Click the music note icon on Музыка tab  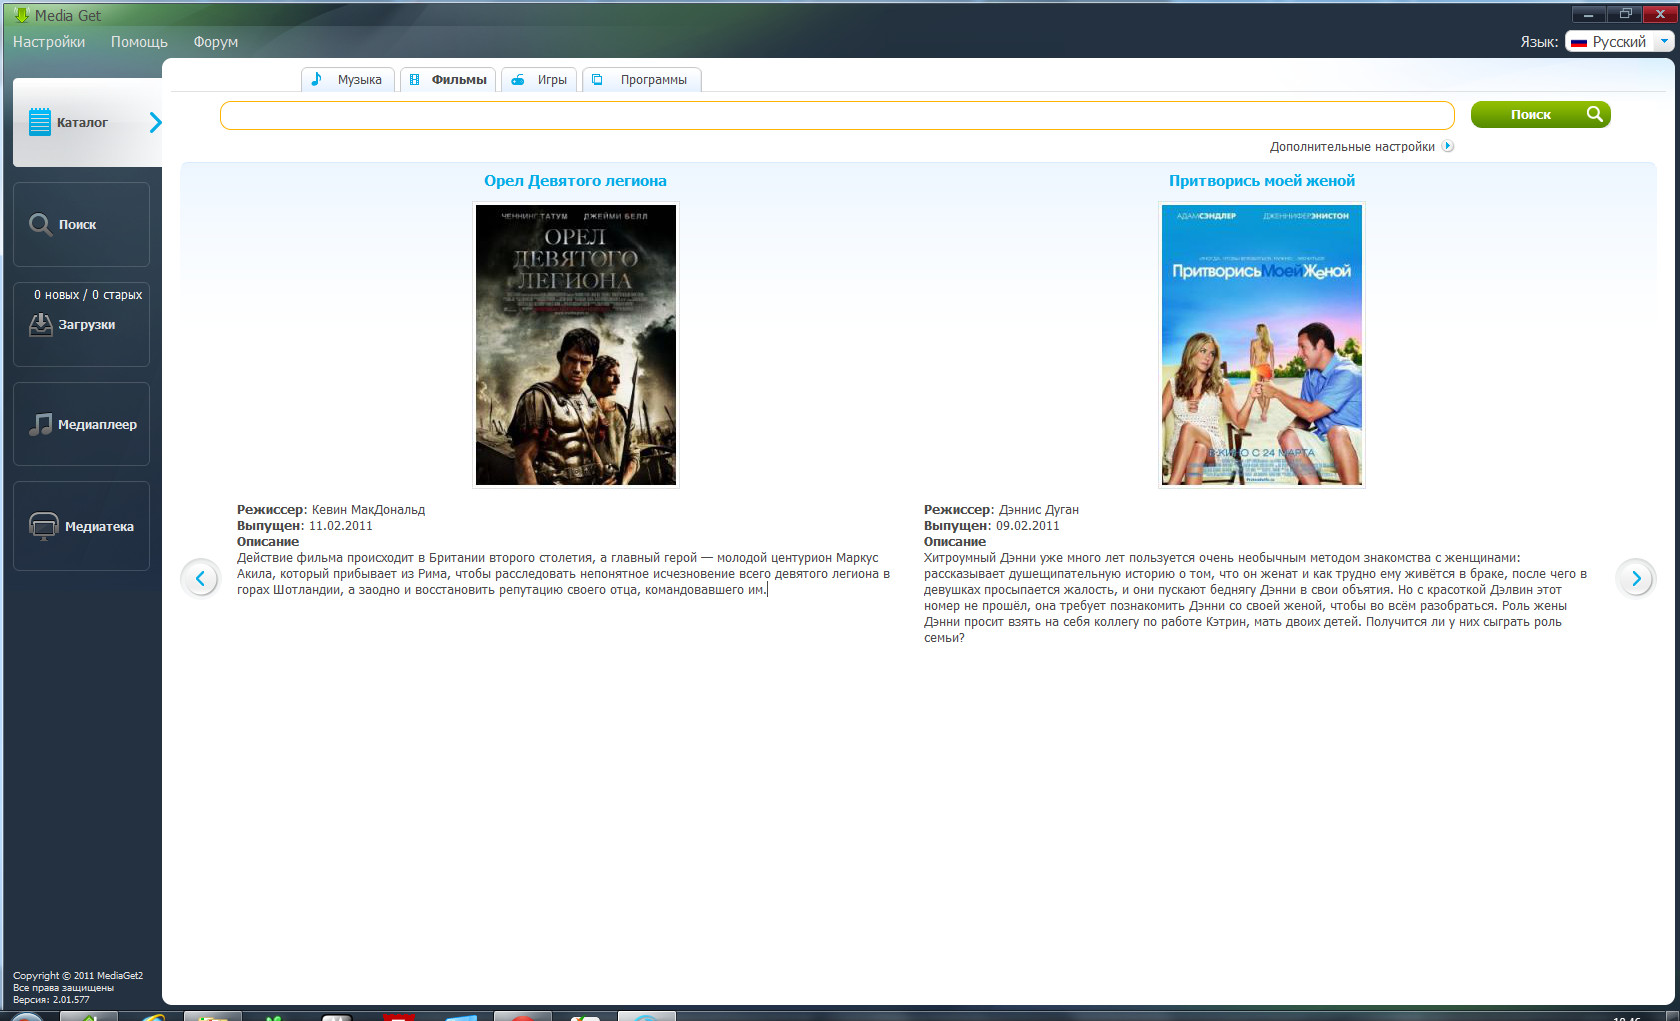(317, 79)
